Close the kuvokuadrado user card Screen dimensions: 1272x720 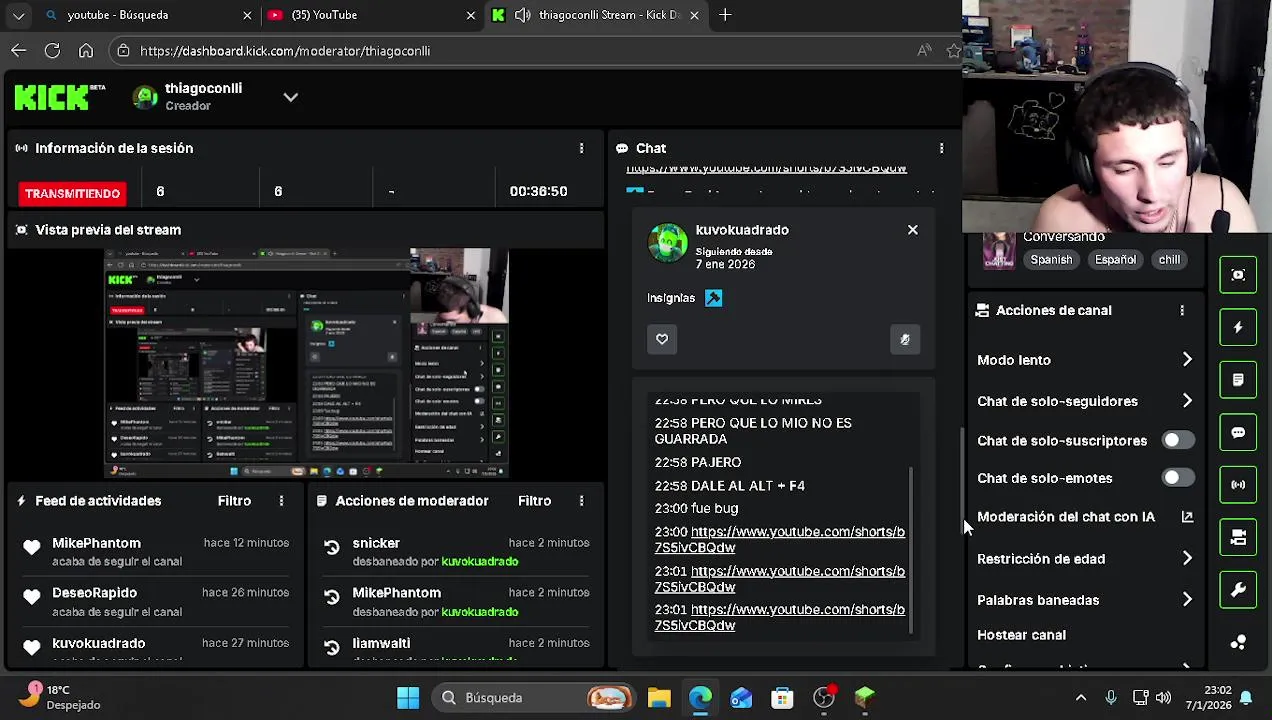[912, 230]
